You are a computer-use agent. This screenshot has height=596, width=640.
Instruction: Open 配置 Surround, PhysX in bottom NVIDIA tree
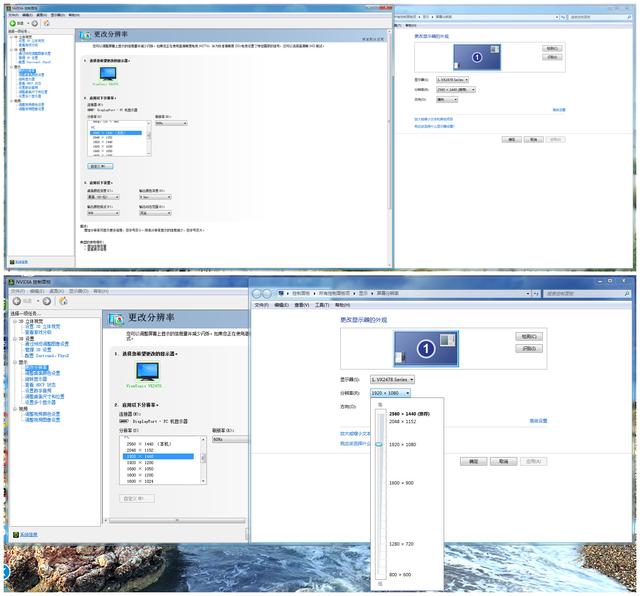pos(47,356)
